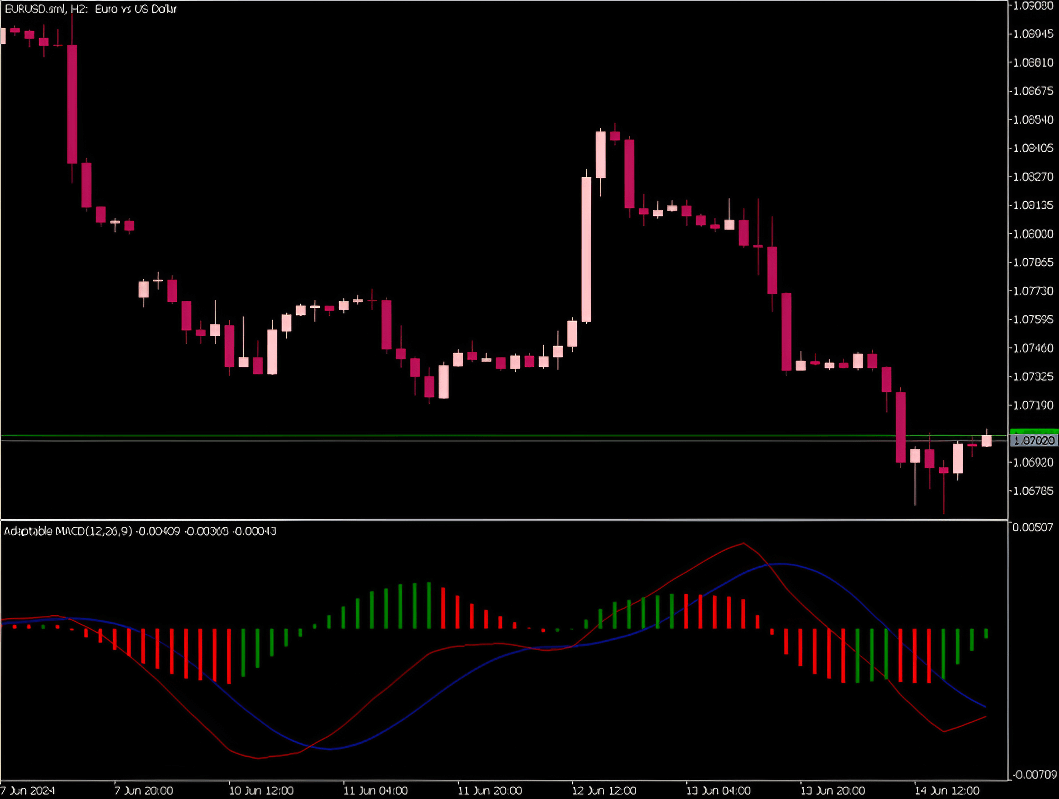
Task: Click the 12 Jun 12:00 time label
Action: click(x=604, y=789)
